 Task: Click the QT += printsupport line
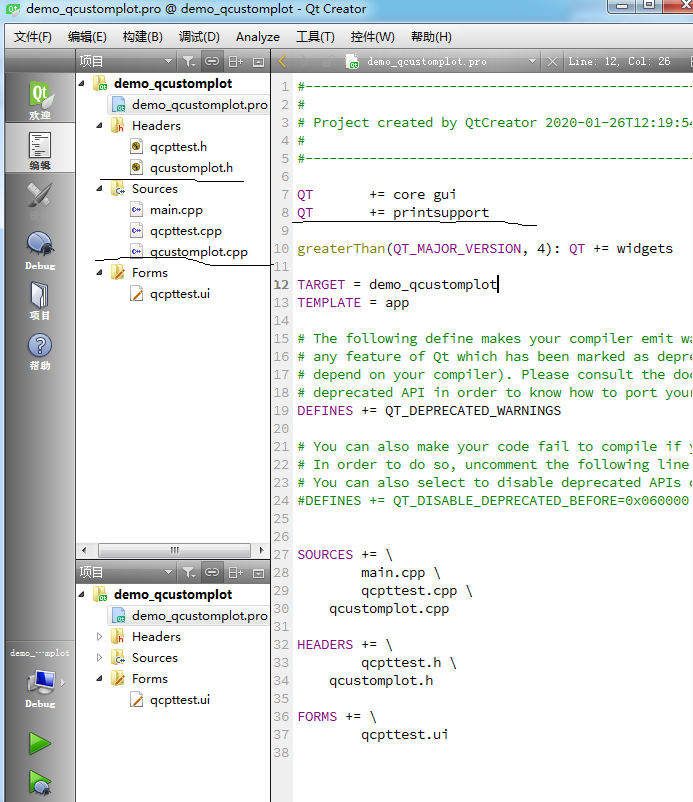point(393,212)
